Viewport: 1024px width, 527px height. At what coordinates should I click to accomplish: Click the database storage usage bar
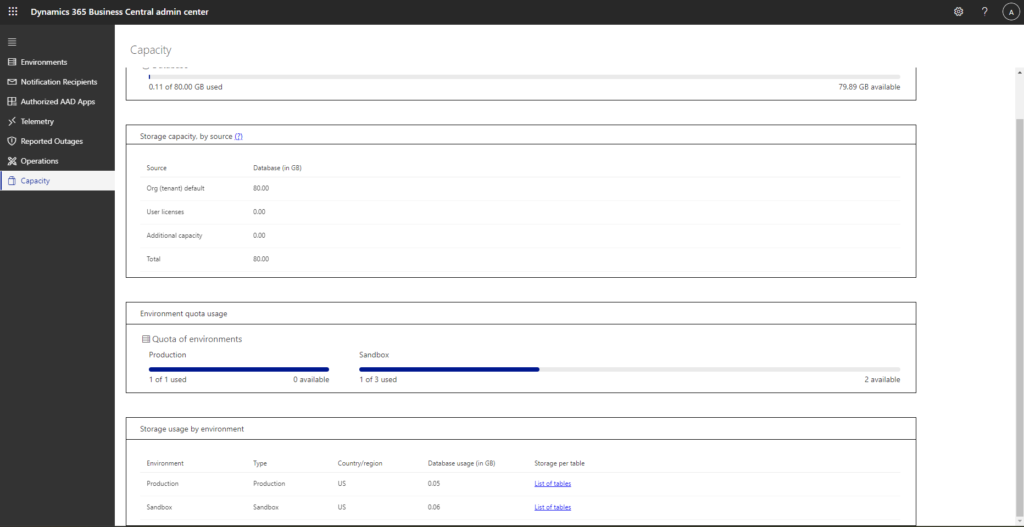click(524, 77)
